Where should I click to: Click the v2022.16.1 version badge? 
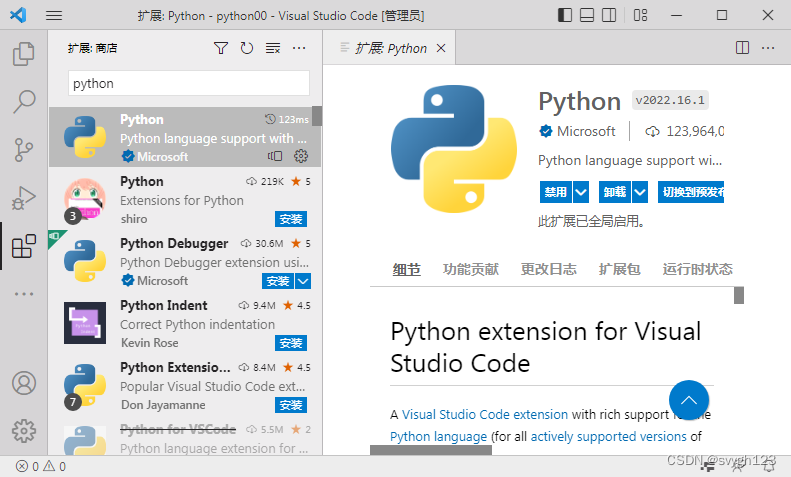[670, 100]
